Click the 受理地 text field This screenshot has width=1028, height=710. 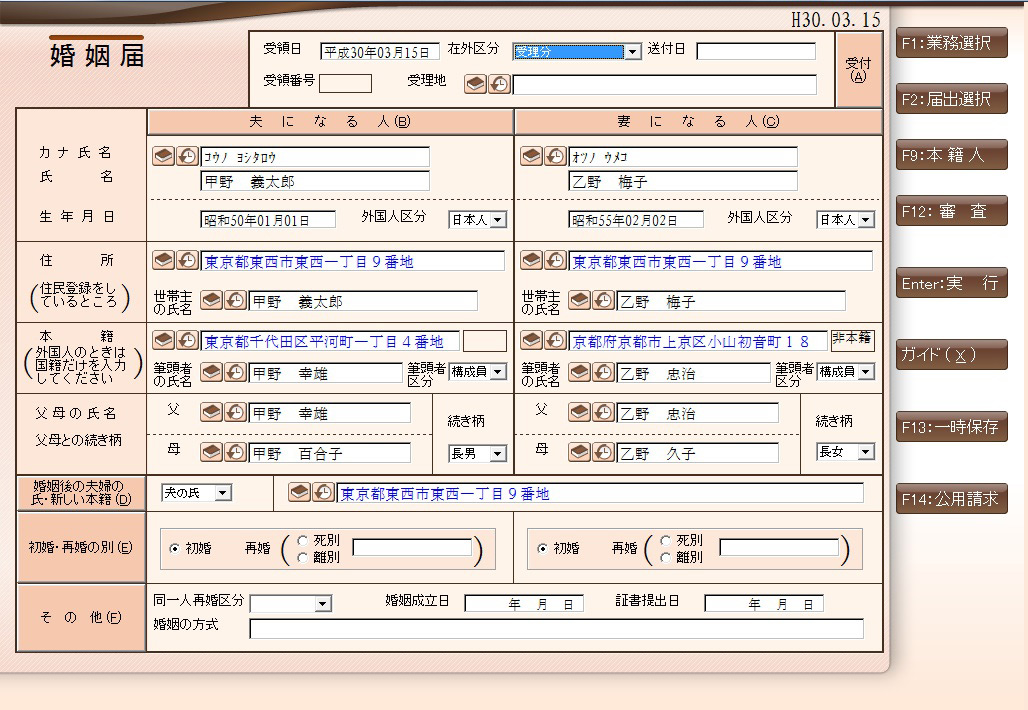pyautogui.click(x=665, y=85)
